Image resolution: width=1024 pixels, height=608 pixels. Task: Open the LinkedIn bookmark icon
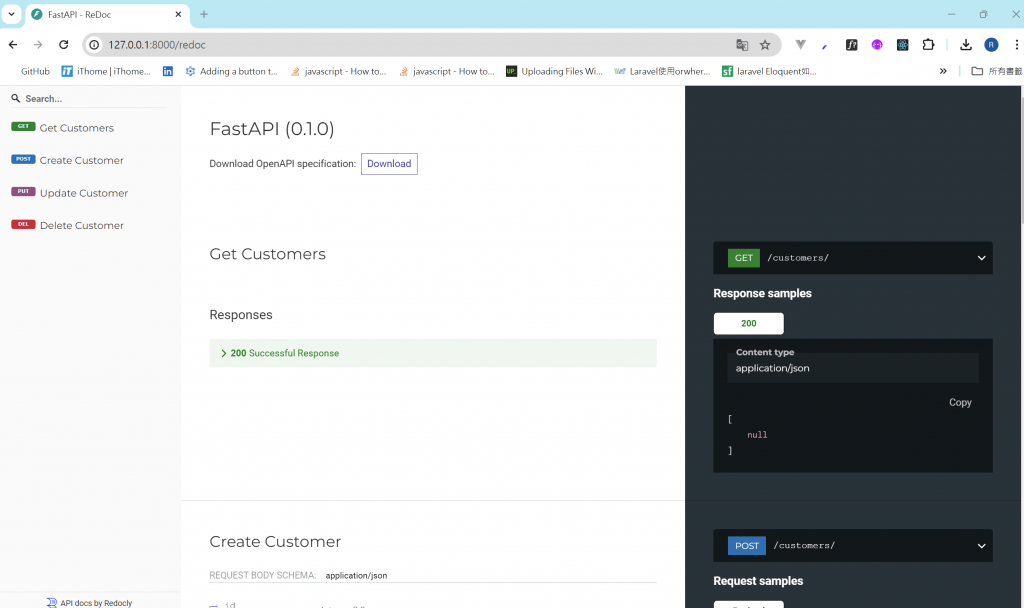coord(168,71)
